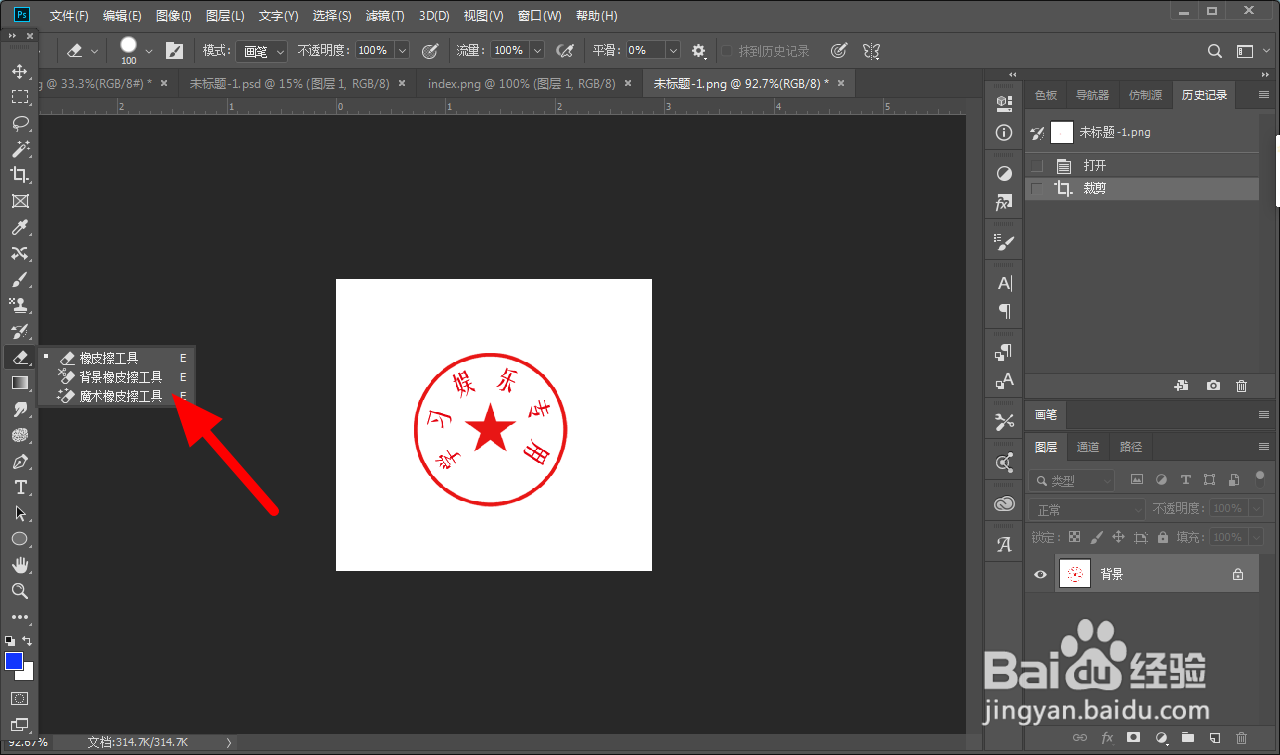1280x755 pixels.
Task: Open the brush settings panel toggle icon
Action: pos(175,50)
